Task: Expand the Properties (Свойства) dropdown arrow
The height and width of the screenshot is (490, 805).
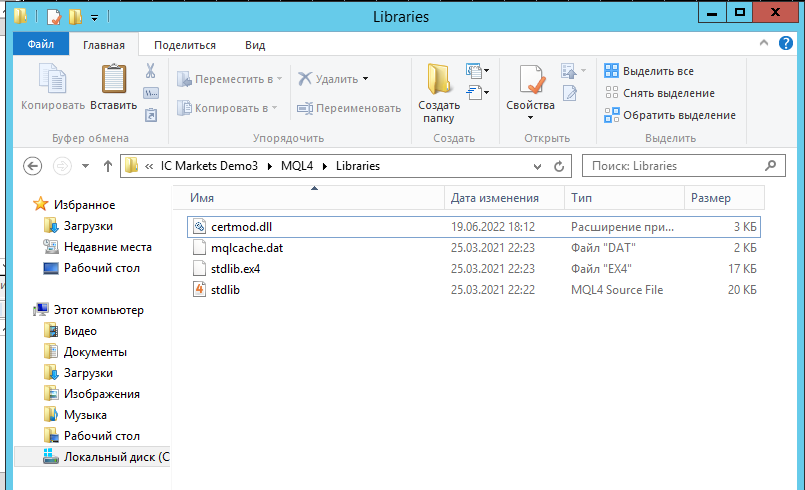Action: click(x=530, y=118)
